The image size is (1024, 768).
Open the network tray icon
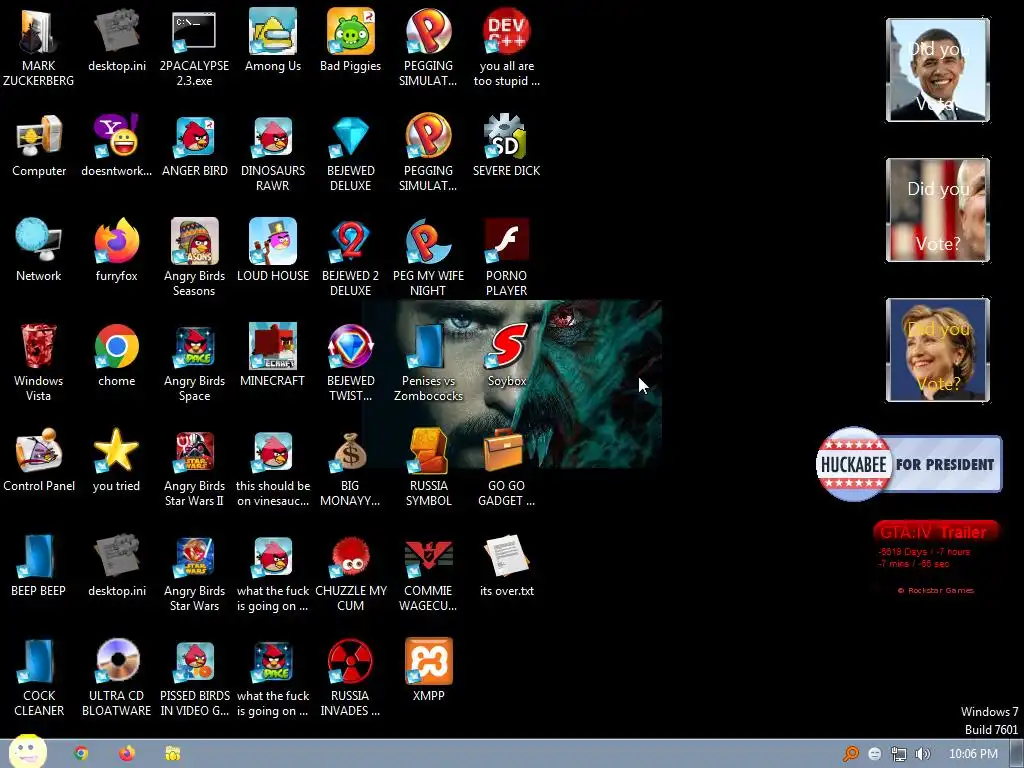click(x=899, y=754)
